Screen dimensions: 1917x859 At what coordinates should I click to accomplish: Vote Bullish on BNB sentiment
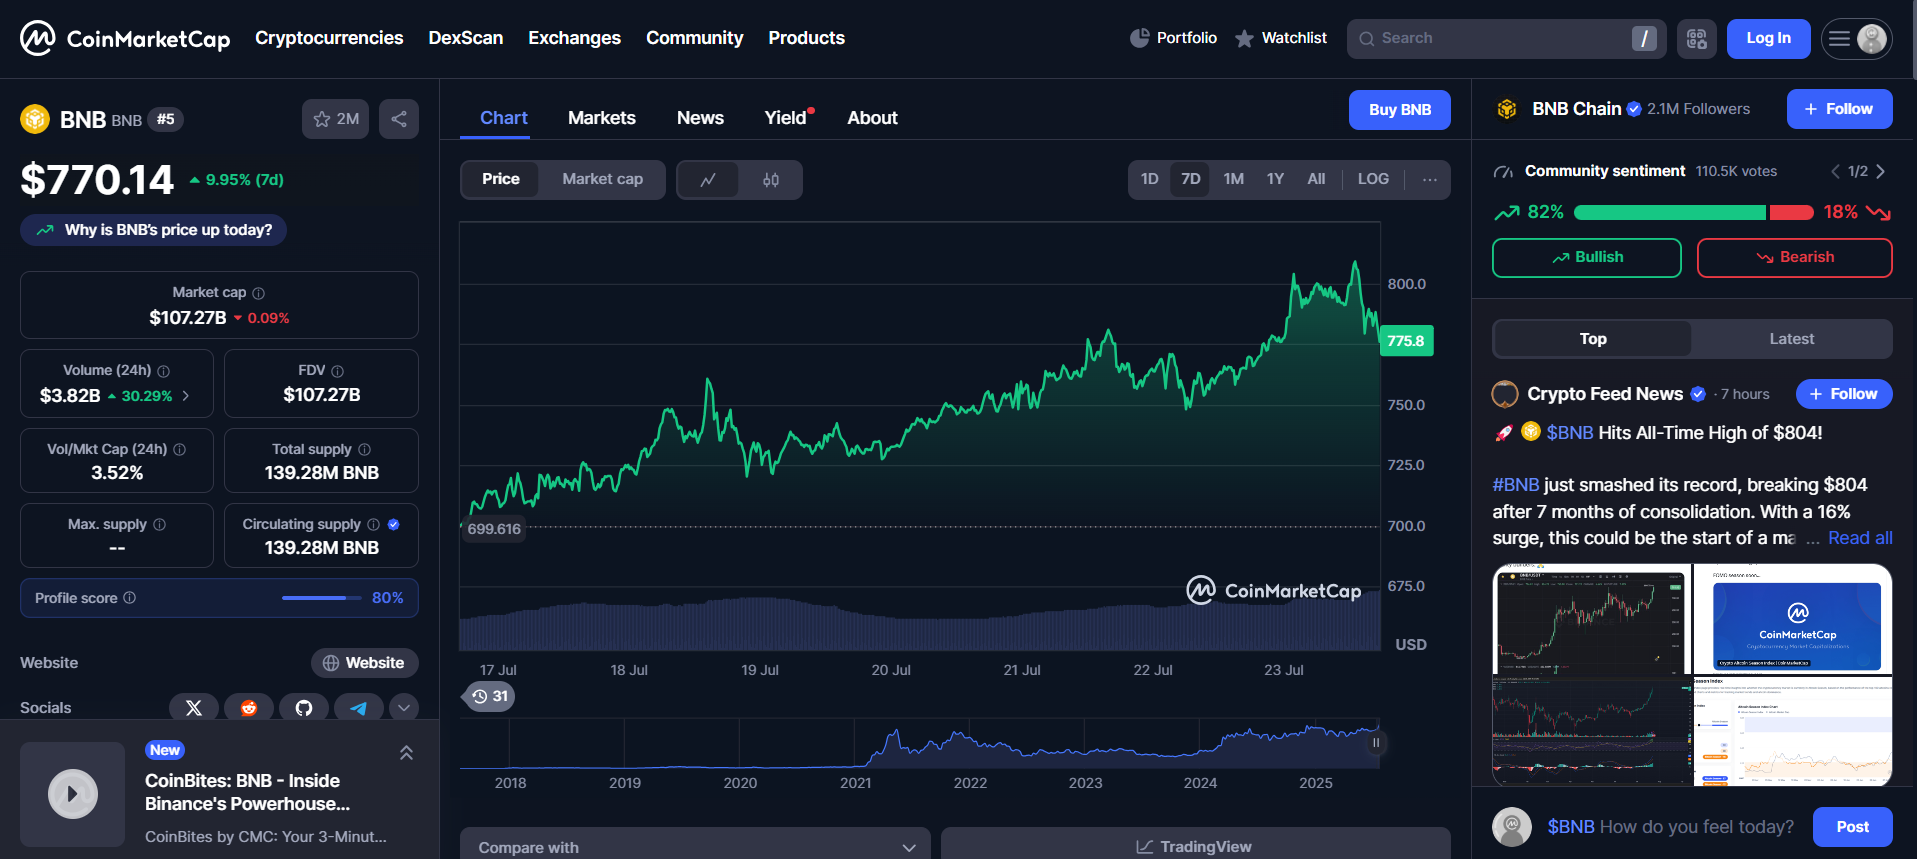[1587, 258]
